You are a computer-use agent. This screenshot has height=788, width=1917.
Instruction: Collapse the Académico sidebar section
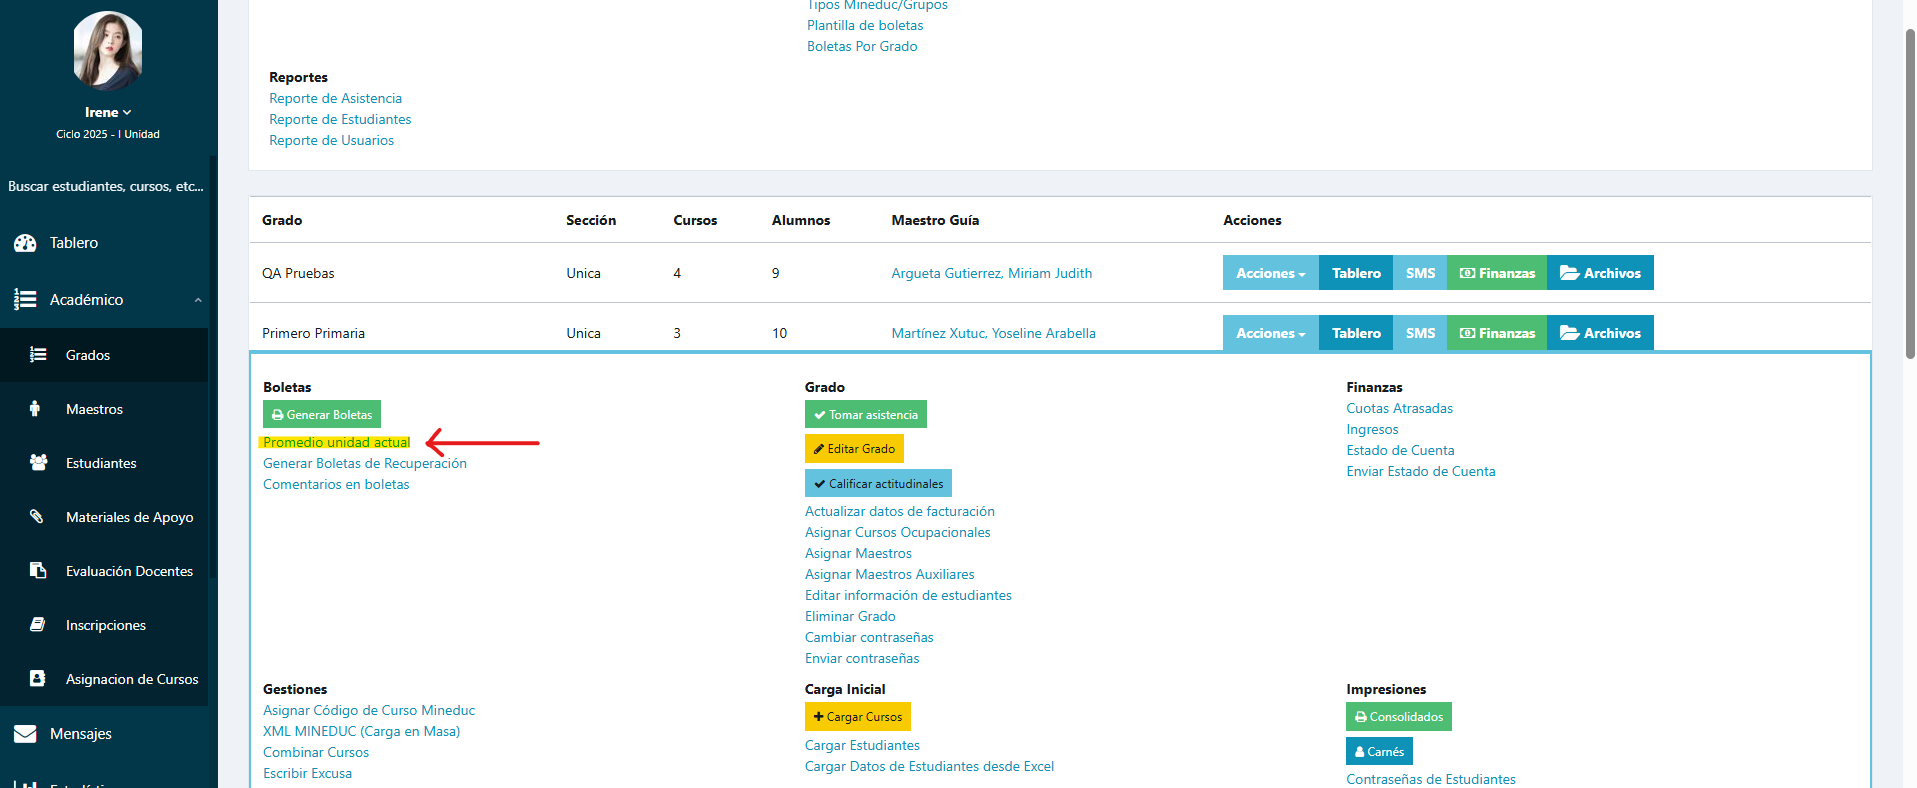197,300
